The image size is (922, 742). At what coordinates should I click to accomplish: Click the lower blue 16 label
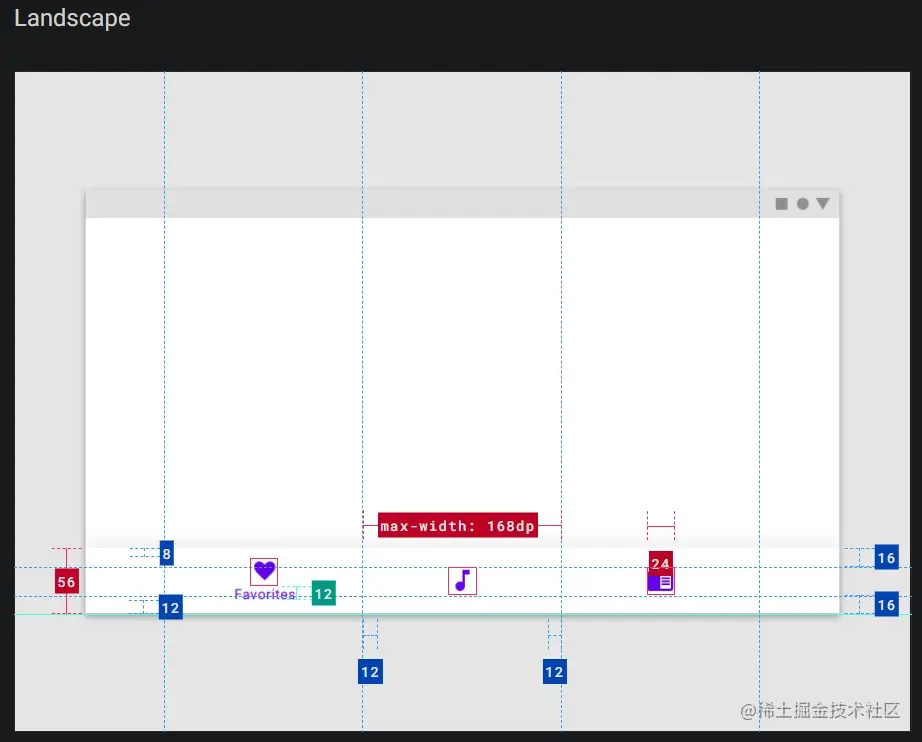(x=886, y=604)
